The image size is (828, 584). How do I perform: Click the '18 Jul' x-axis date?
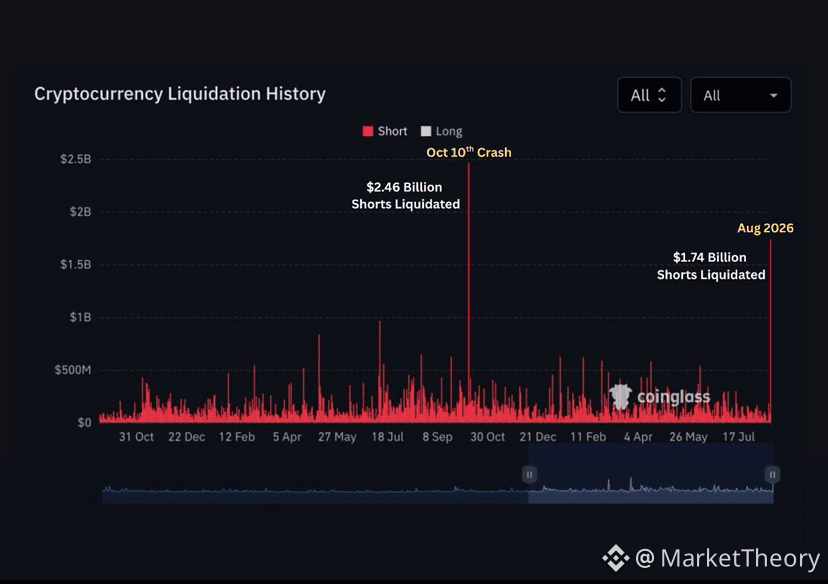[388, 437]
